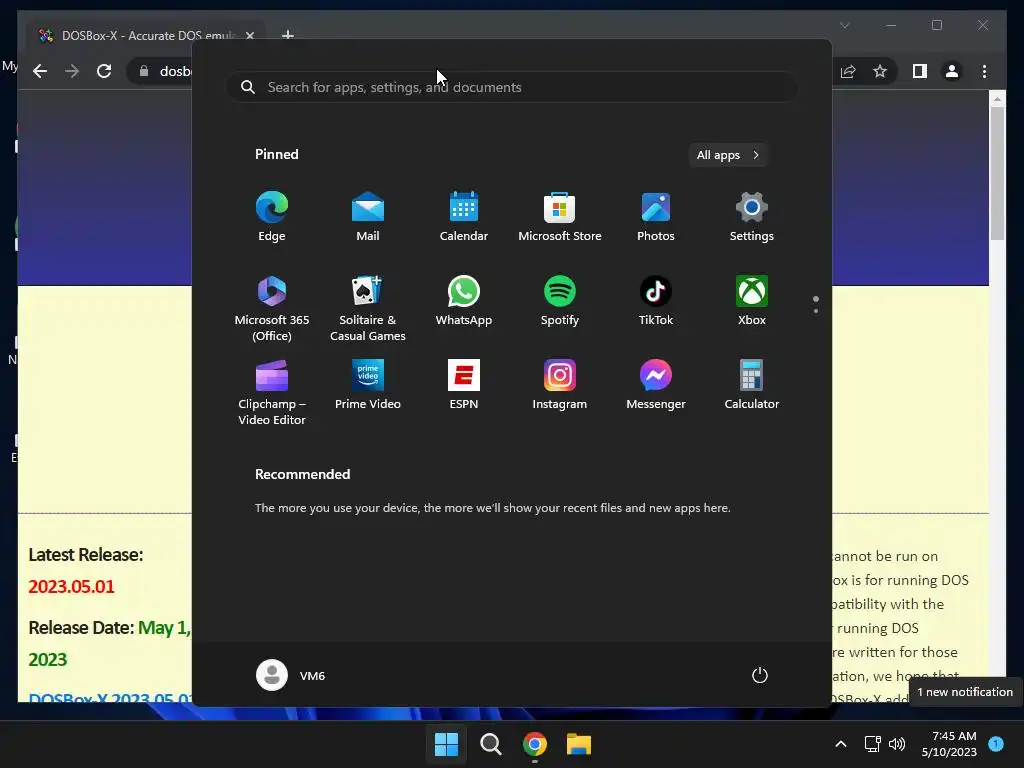Launch the Mail app

368,216
